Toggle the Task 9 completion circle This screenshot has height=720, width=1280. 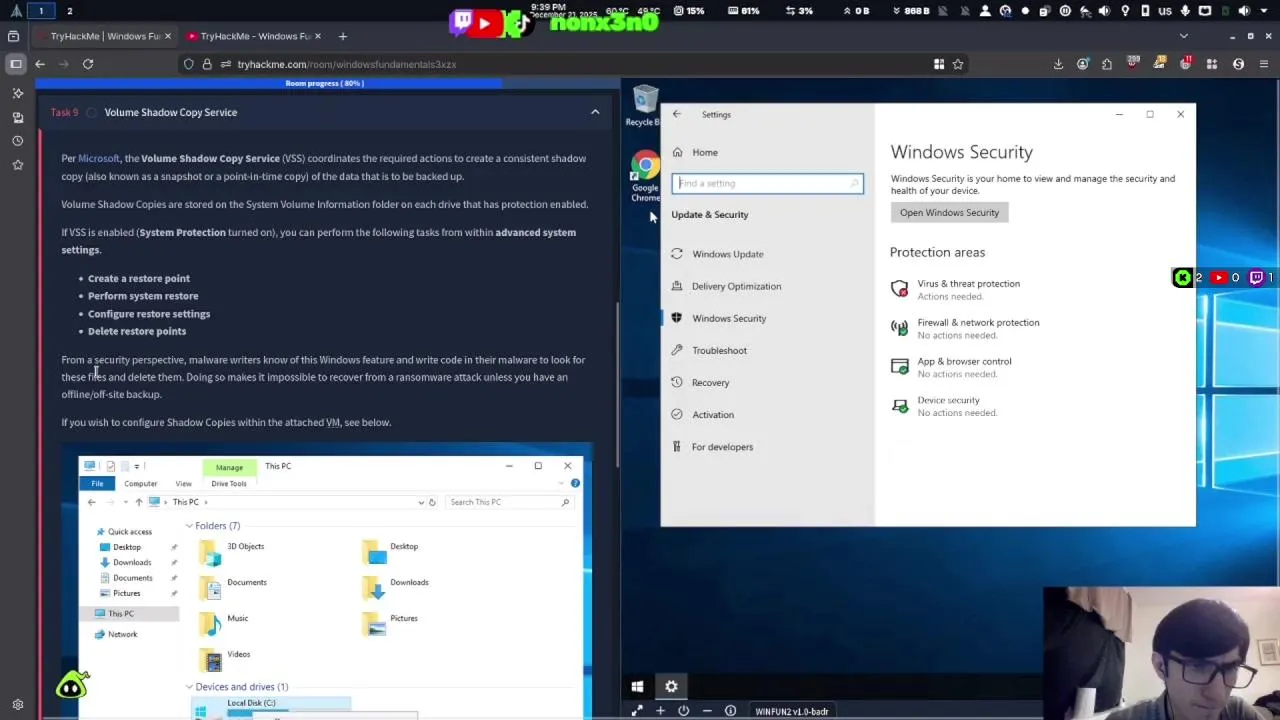[91, 112]
